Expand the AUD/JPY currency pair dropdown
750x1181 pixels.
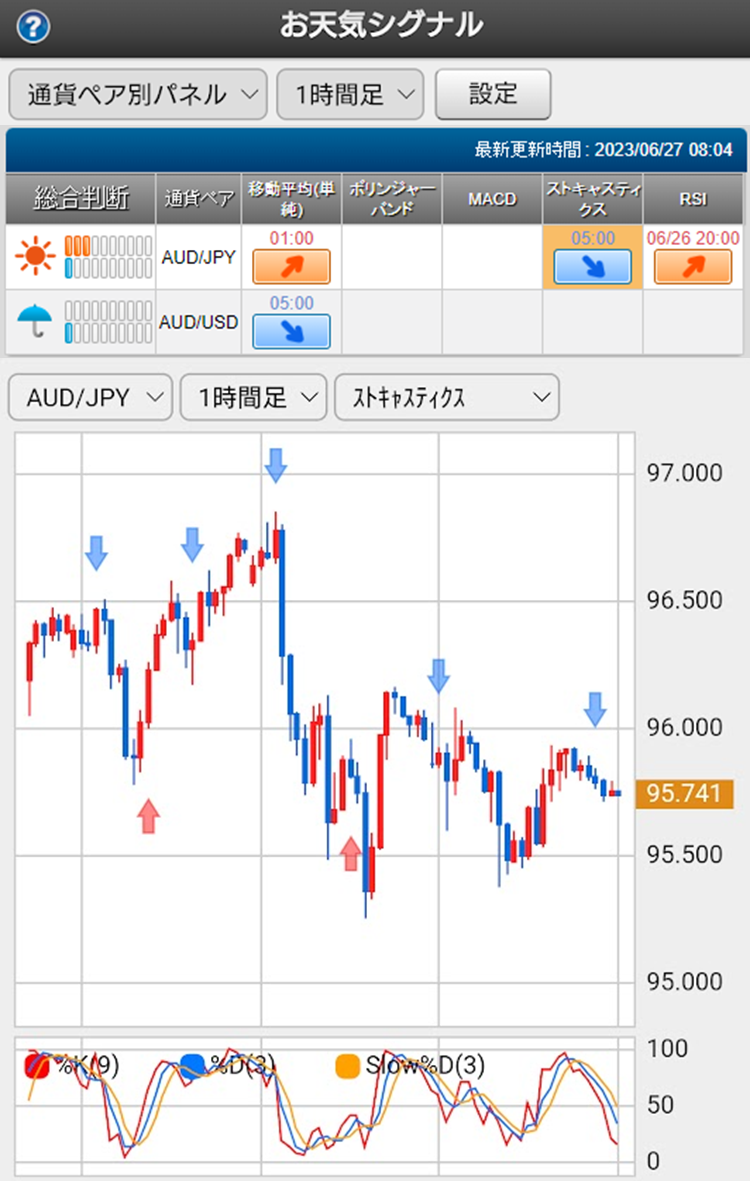[x=90, y=397]
